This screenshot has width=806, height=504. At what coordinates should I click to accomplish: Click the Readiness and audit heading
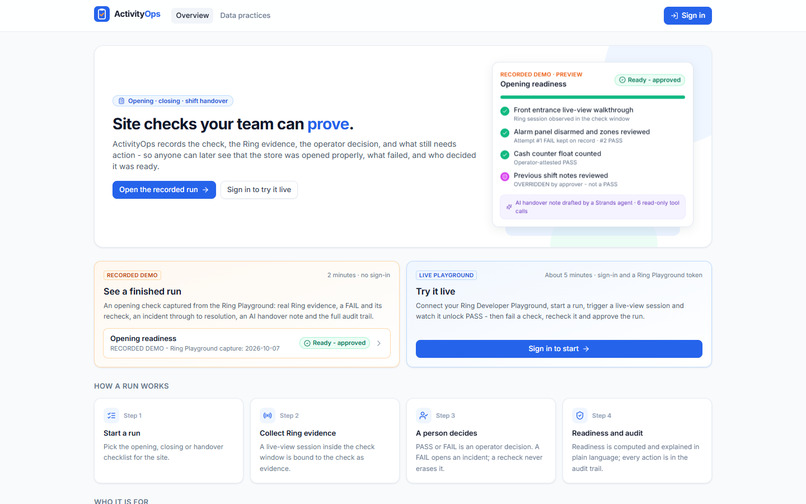(607, 433)
